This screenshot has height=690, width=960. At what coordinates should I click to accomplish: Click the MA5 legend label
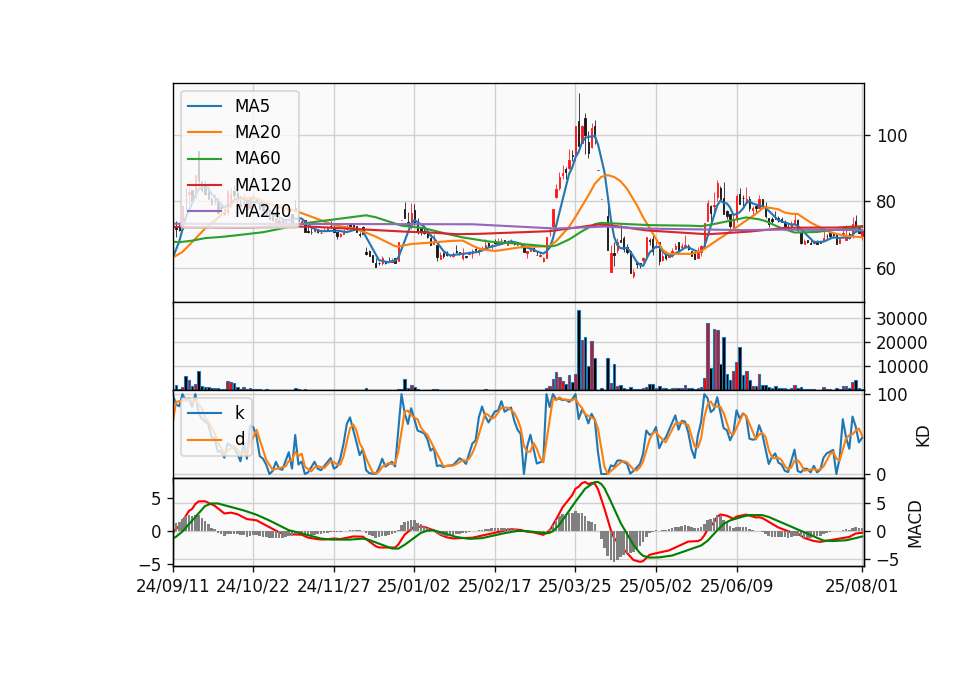(x=252, y=106)
